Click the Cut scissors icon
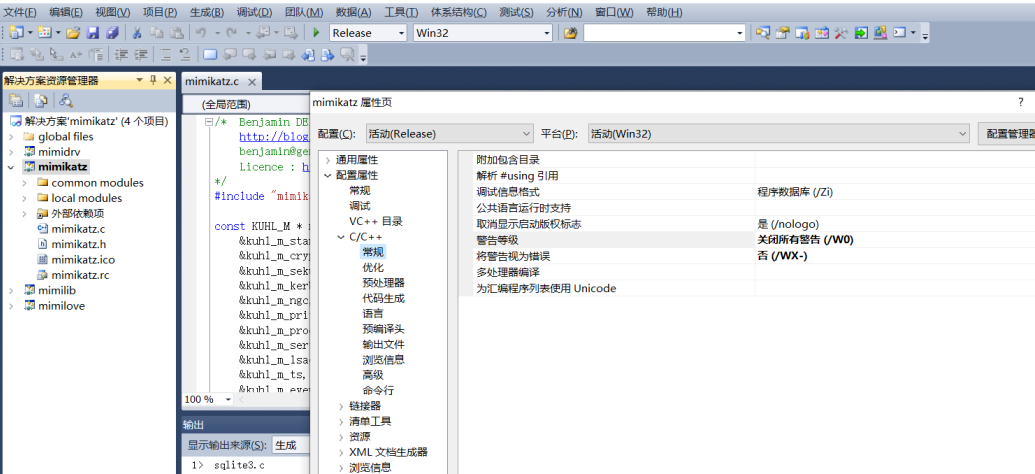Viewport: 1035px width, 474px height. click(x=137, y=32)
